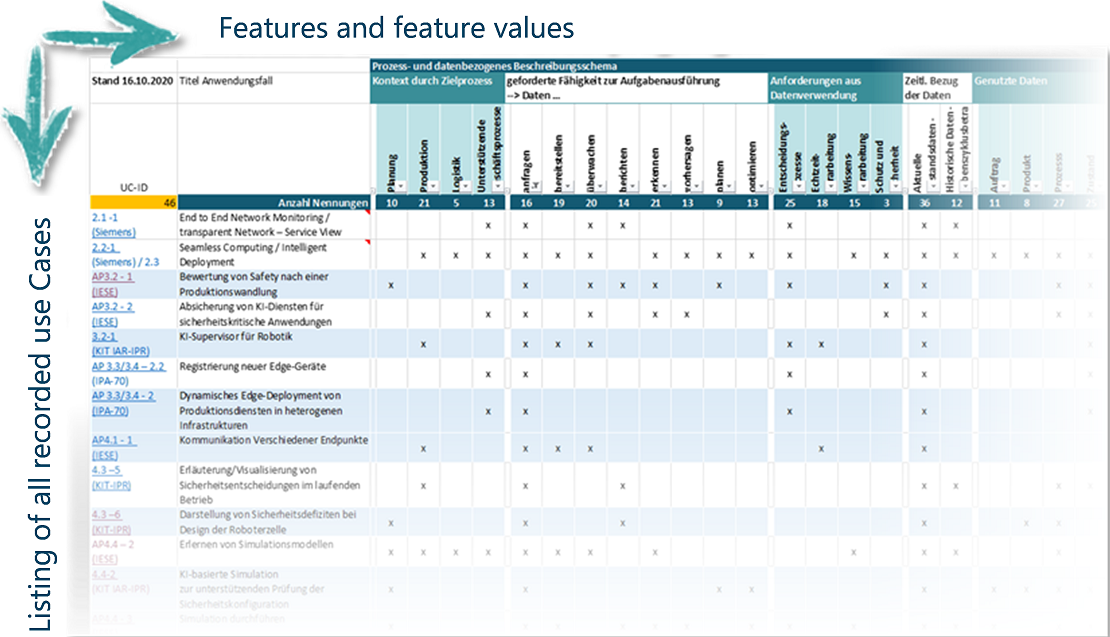Open the AP3.2 - 1 use case link
Screen dimensions: 1110x637
[112, 277]
